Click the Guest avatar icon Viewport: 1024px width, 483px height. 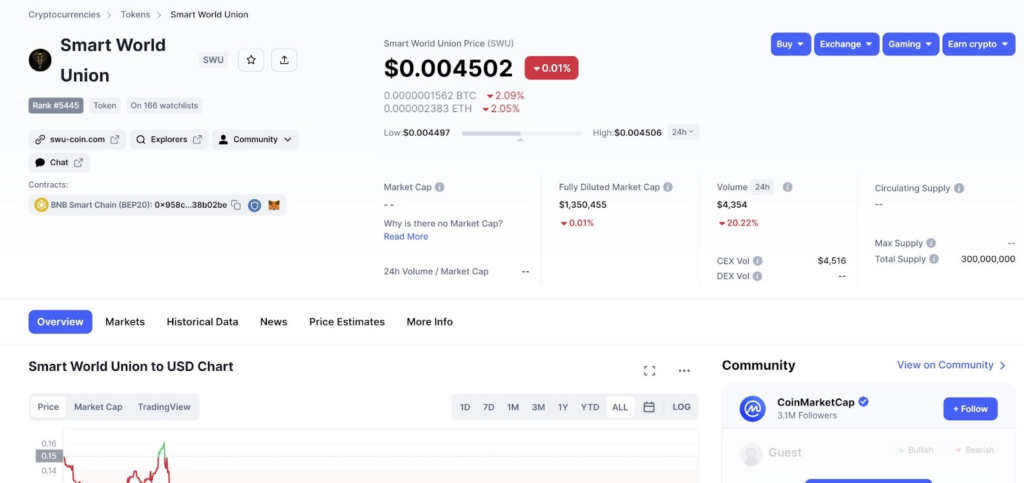tap(751, 454)
